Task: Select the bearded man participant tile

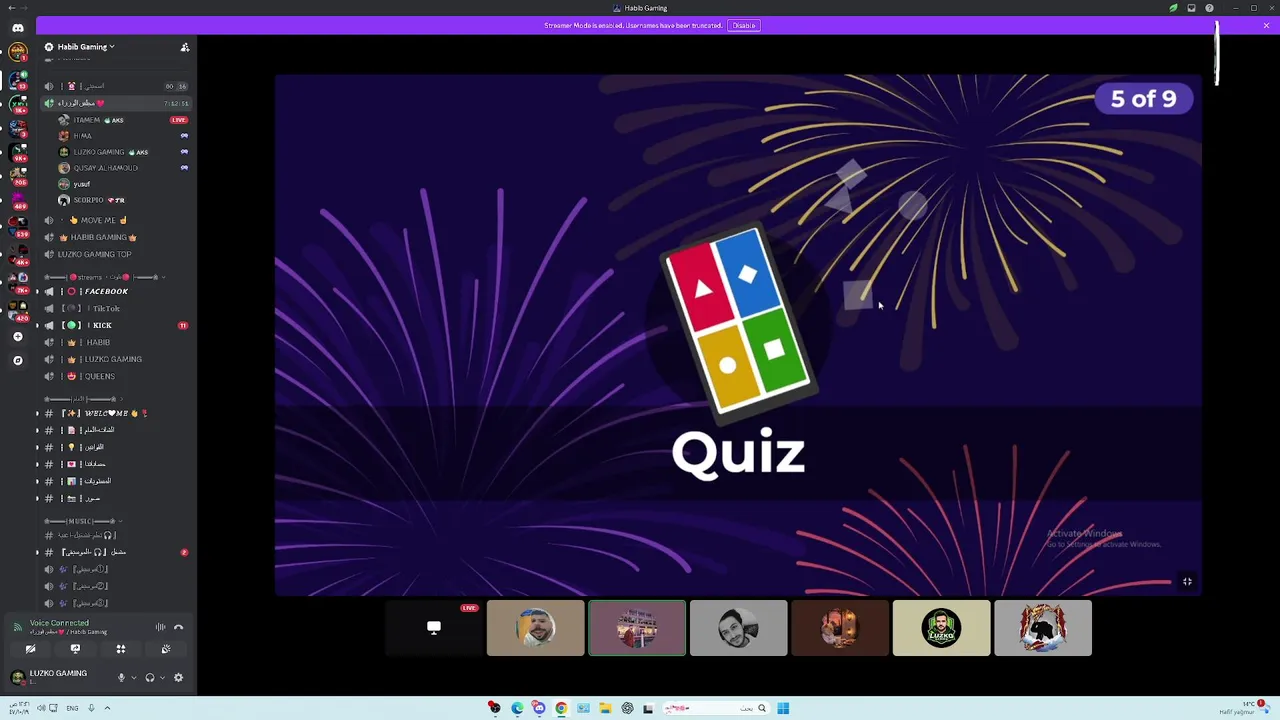Action: click(x=535, y=628)
